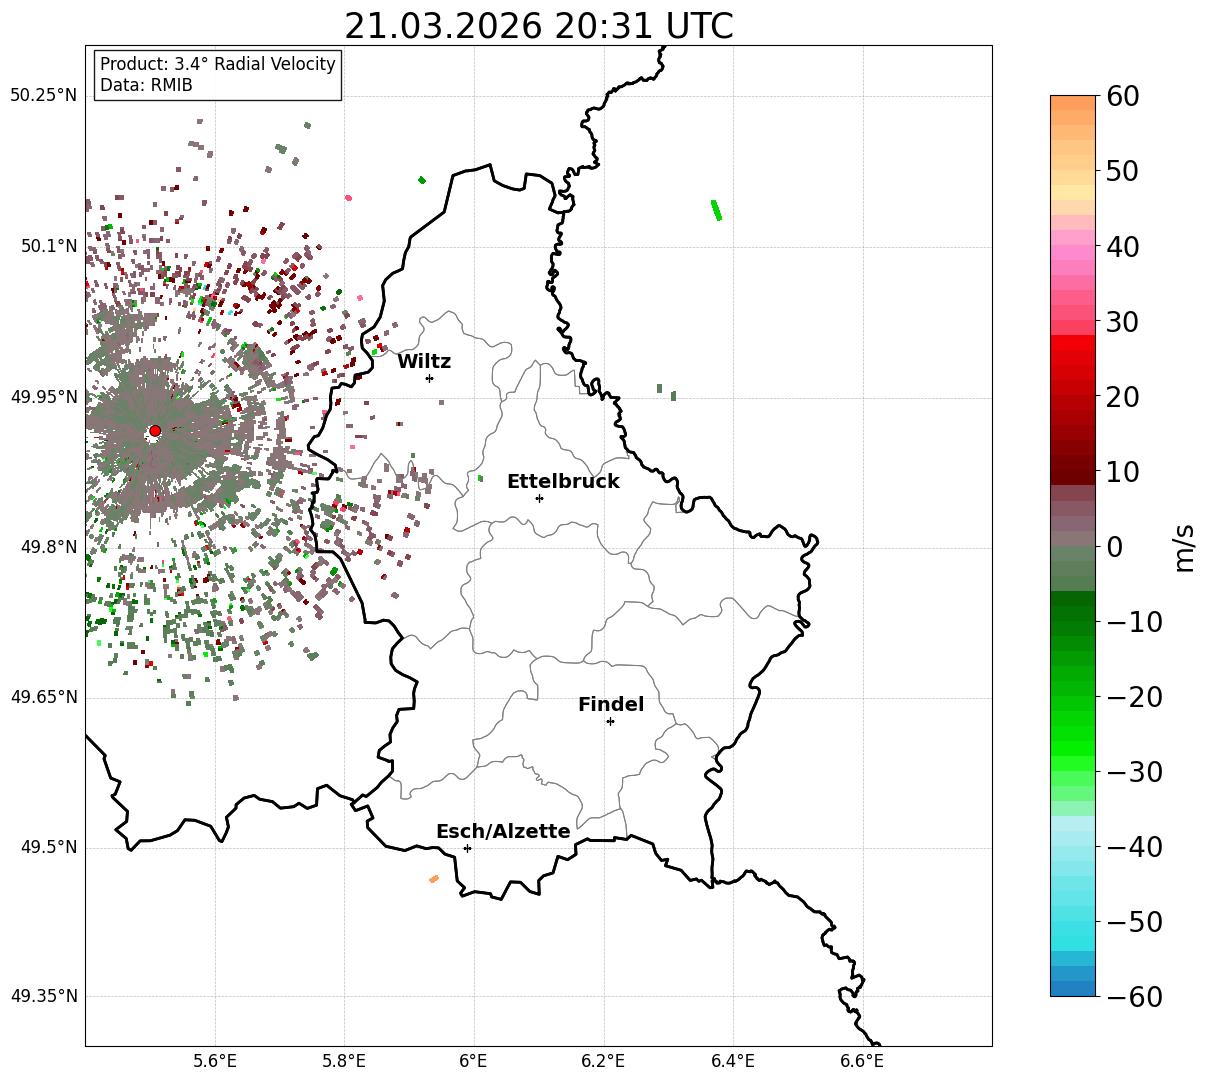This screenshot has width=1207, height=1081.
Task: Click the 5.8°E longitude label
Action: 345,1062
